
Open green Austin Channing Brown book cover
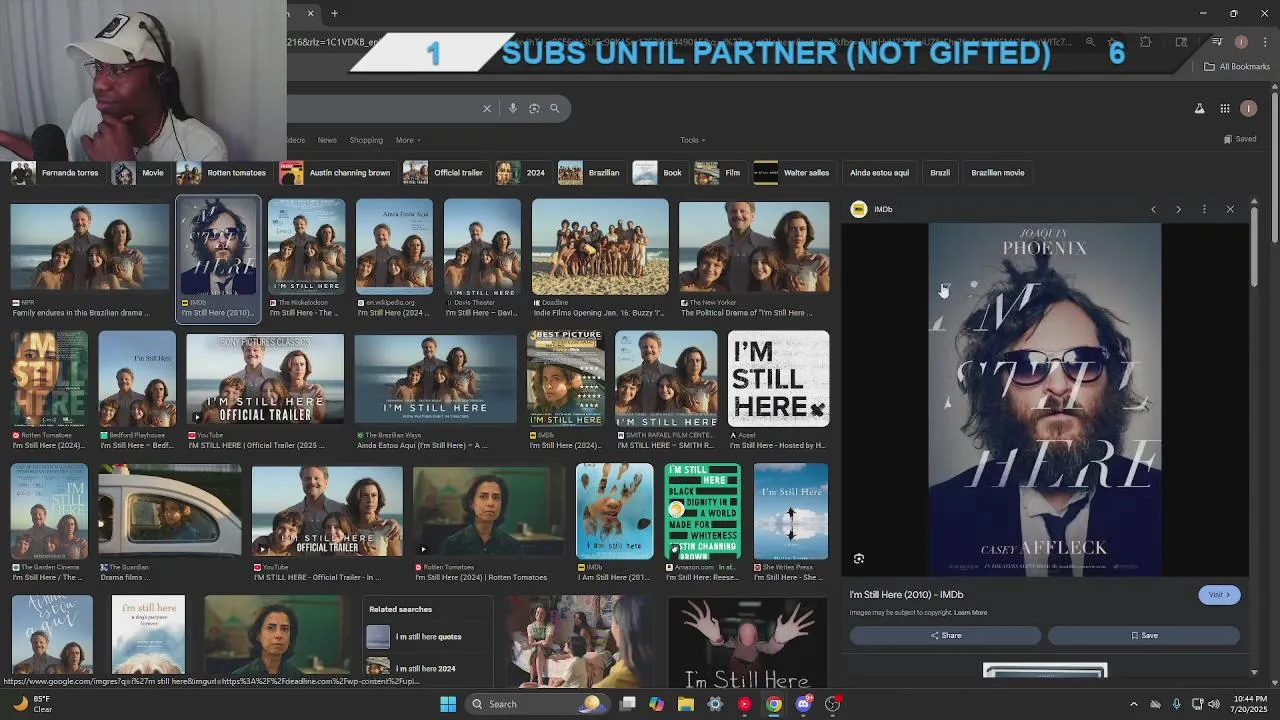pos(703,511)
